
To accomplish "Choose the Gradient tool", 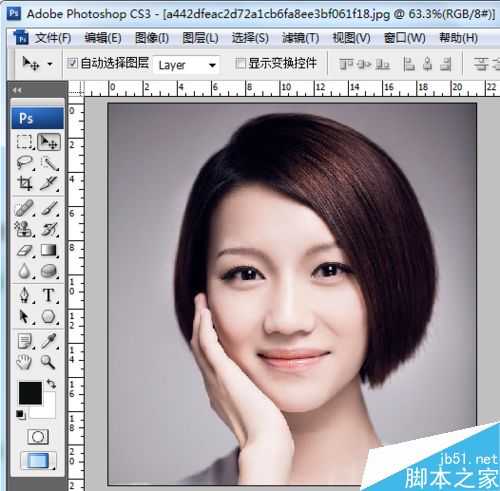I will [x=49, y=250].
